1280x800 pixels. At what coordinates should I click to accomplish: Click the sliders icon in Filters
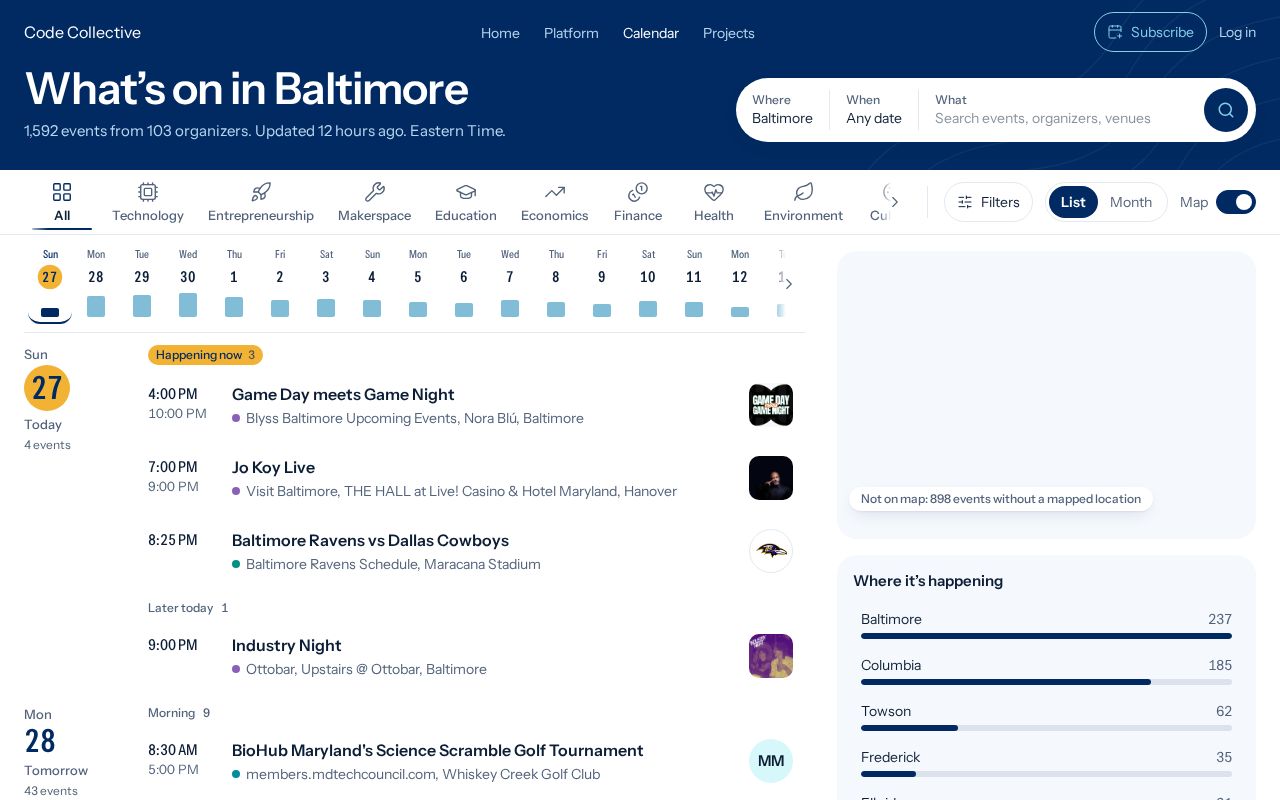965,202
